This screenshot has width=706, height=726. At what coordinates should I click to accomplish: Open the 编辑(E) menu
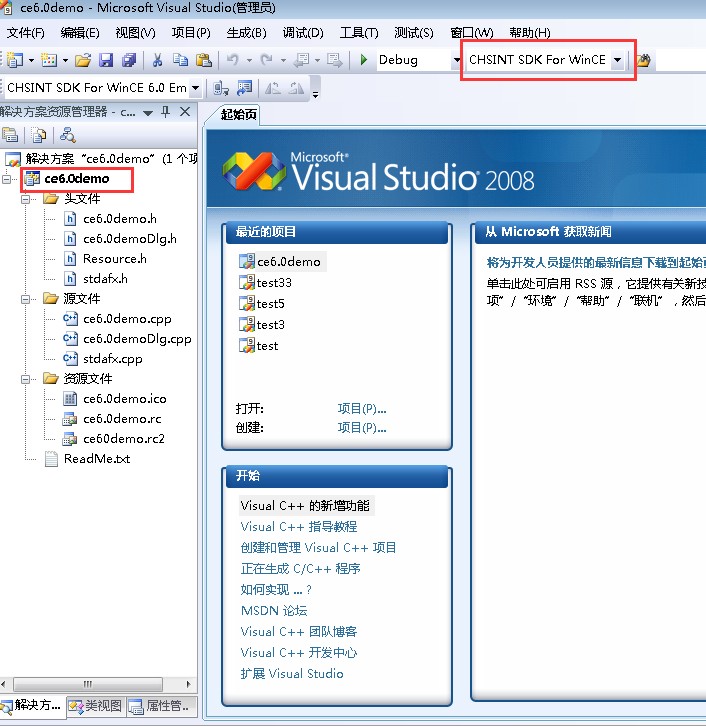coord(80,33)
